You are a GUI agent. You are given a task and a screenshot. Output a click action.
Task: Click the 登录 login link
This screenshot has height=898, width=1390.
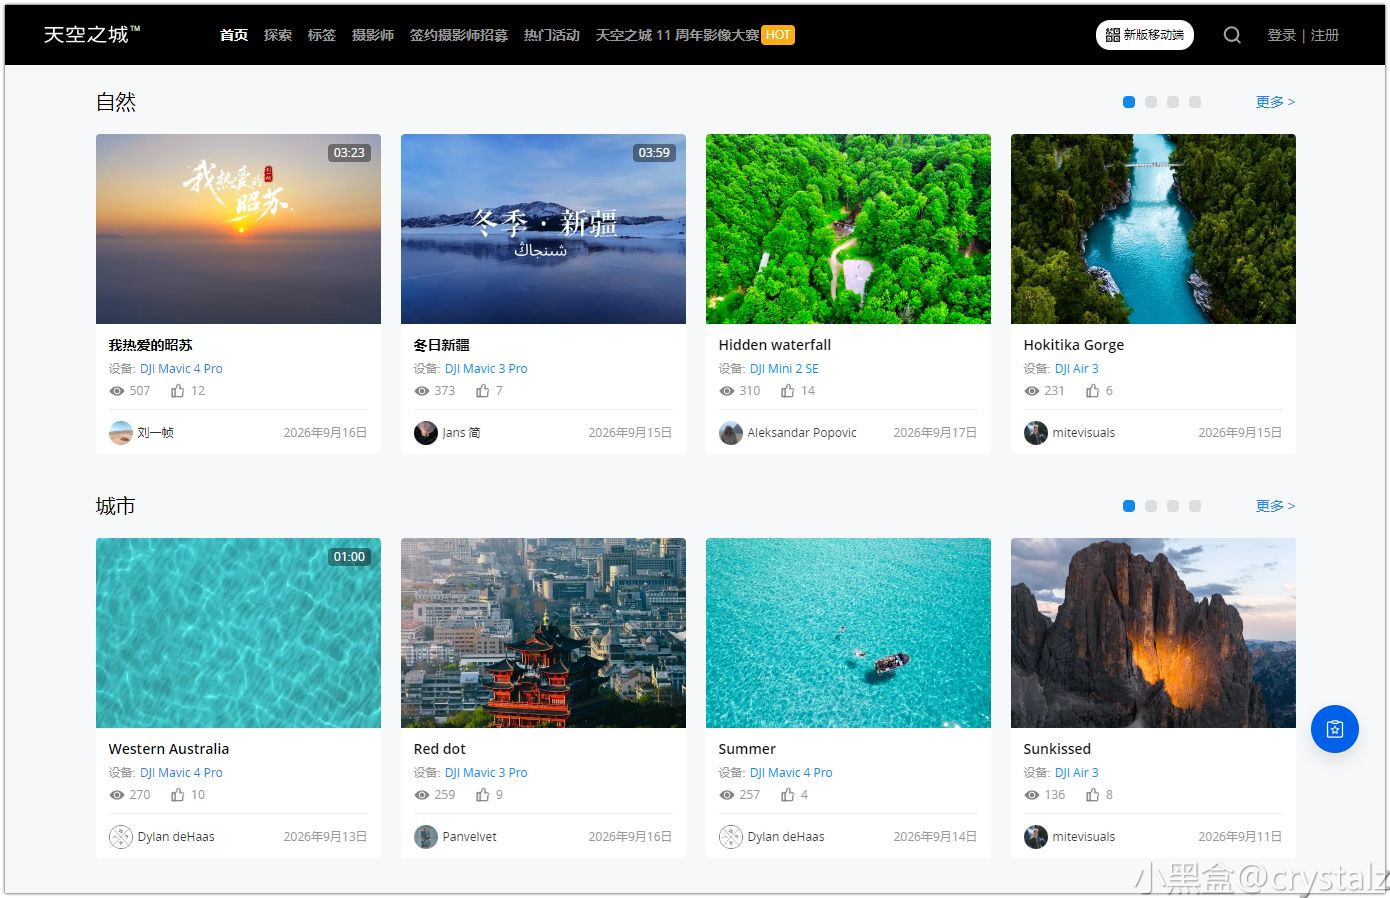click(x=1282, y=35)
